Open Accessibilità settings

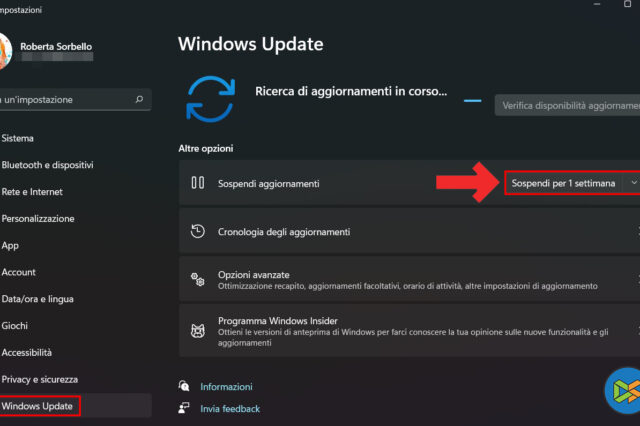27,352
